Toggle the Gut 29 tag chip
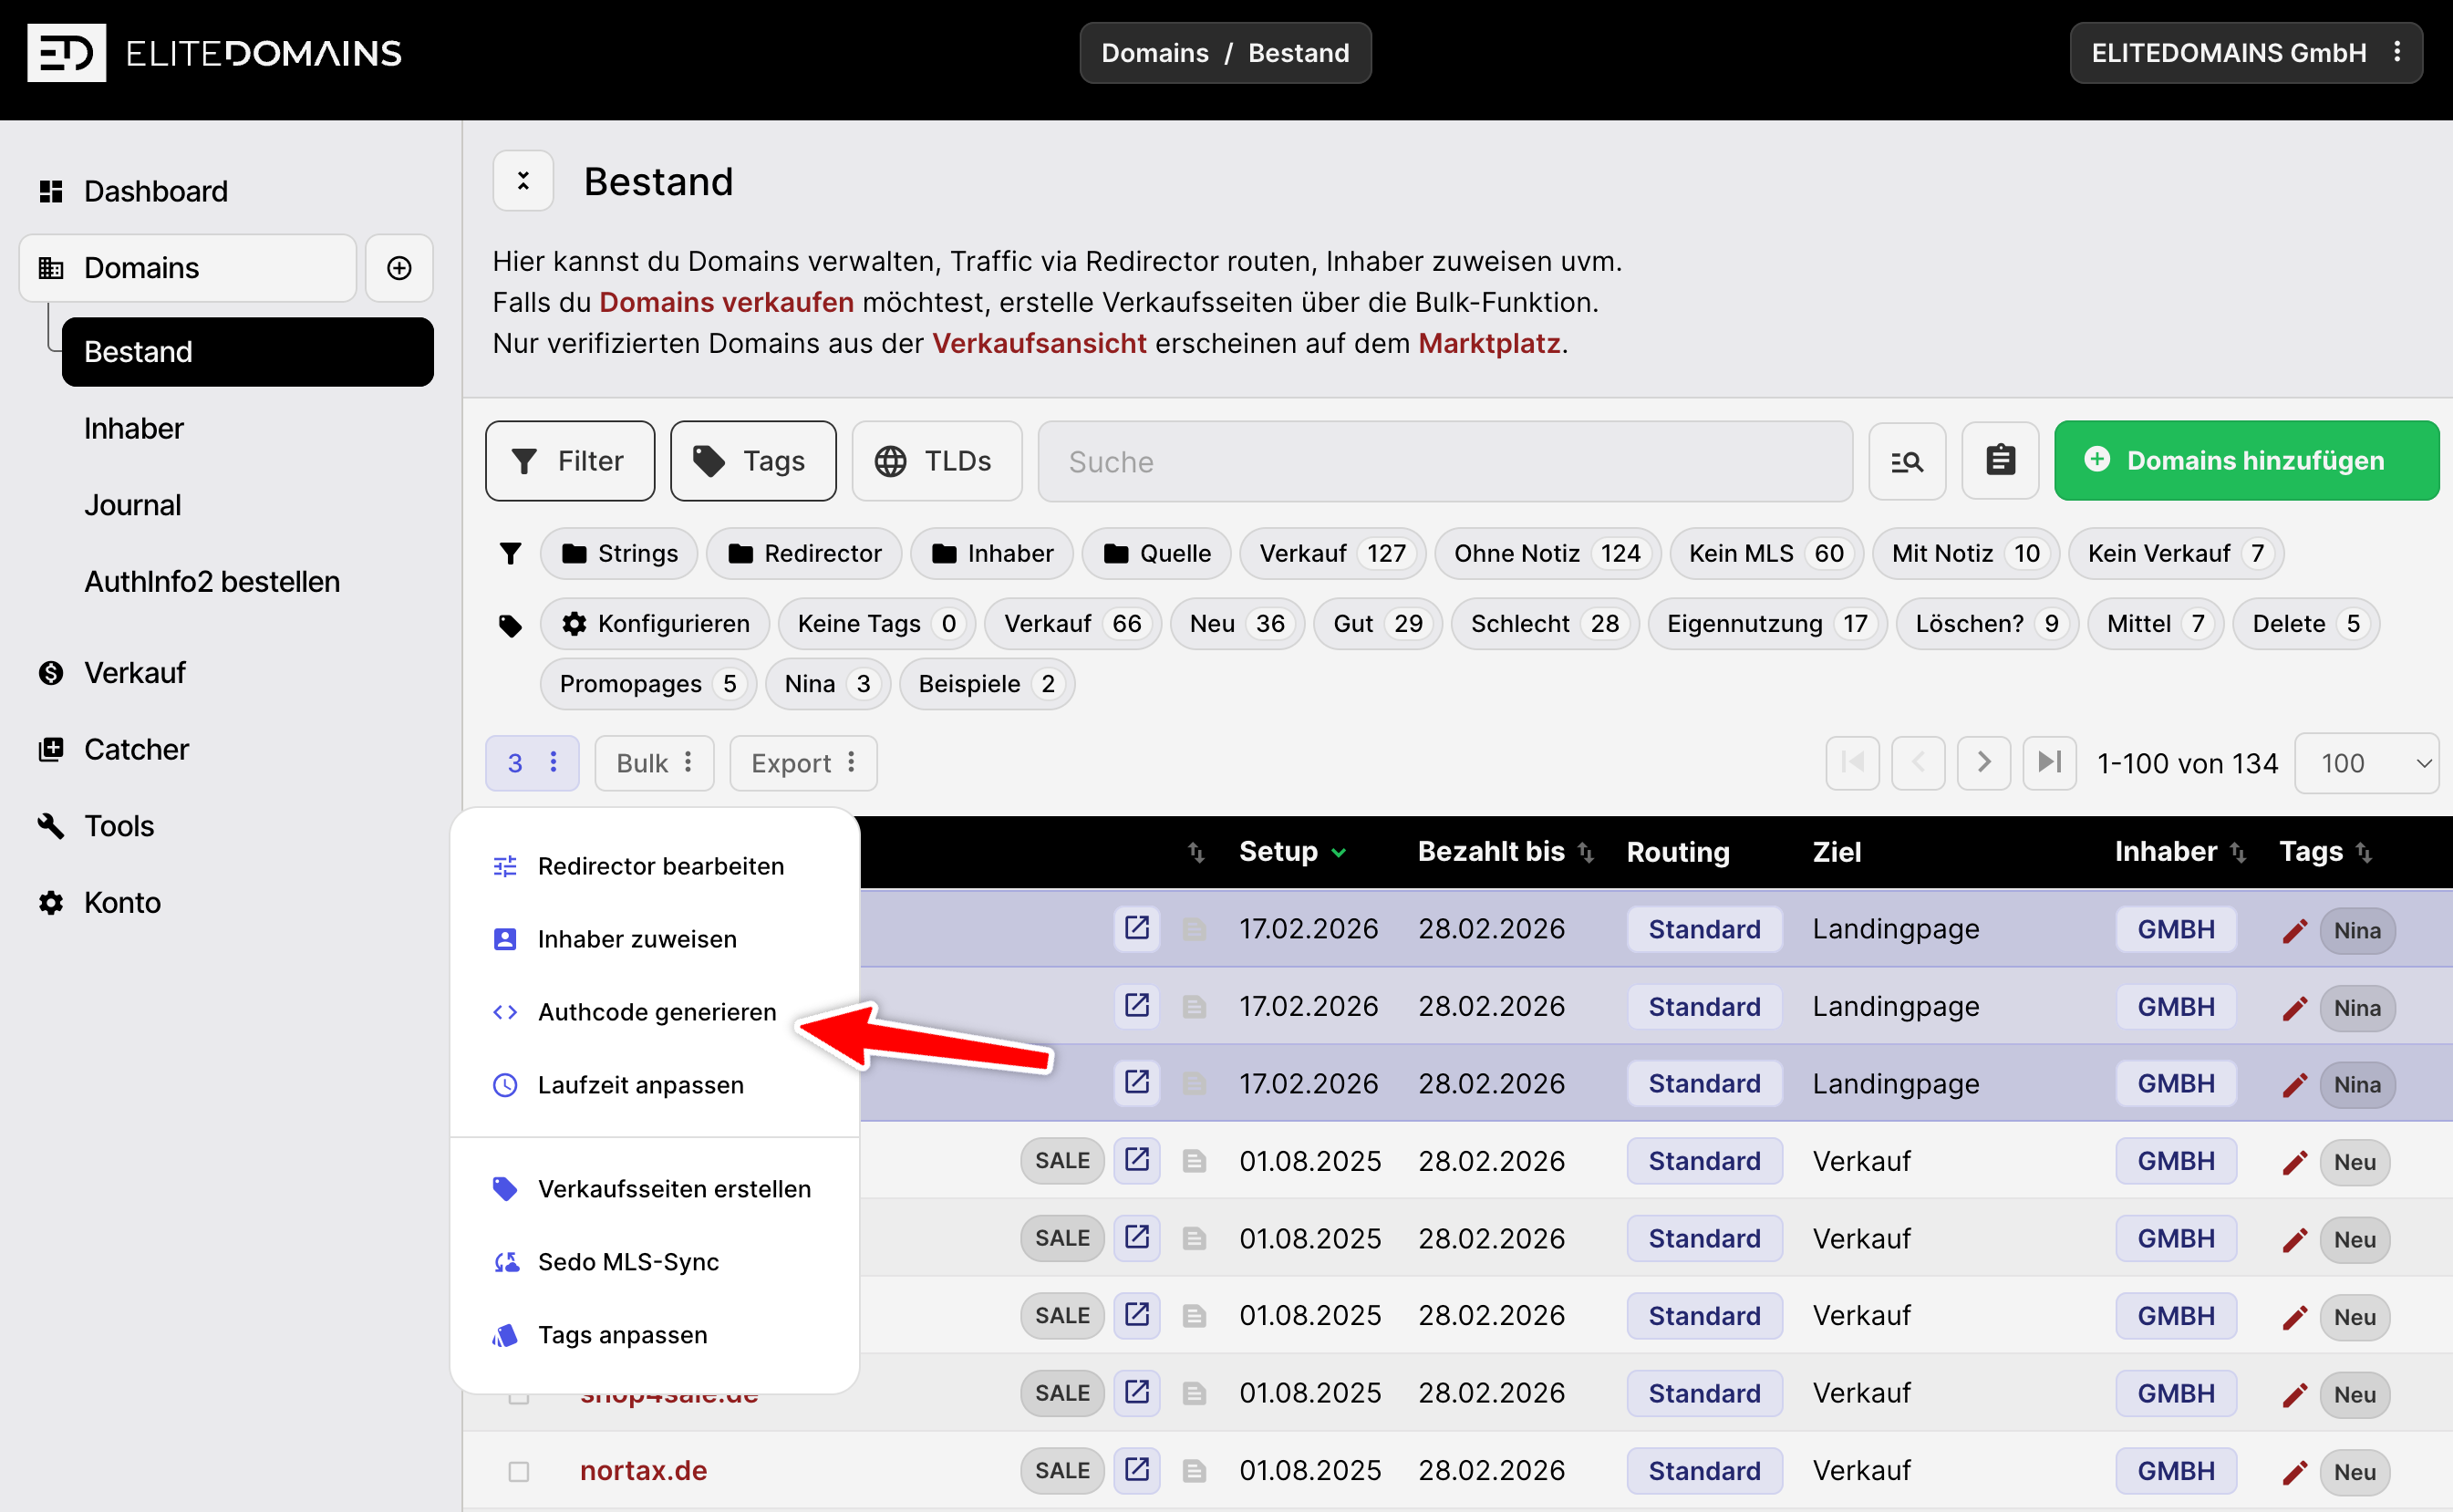This screenshot has width=2453, height=1512. [1377, 624]
